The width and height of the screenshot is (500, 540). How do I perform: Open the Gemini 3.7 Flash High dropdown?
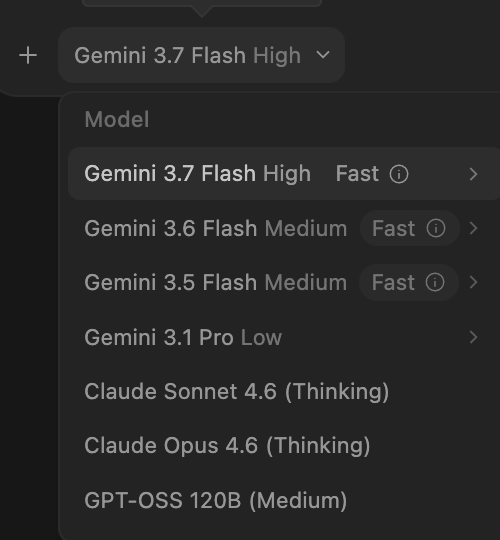pos(201,55)
